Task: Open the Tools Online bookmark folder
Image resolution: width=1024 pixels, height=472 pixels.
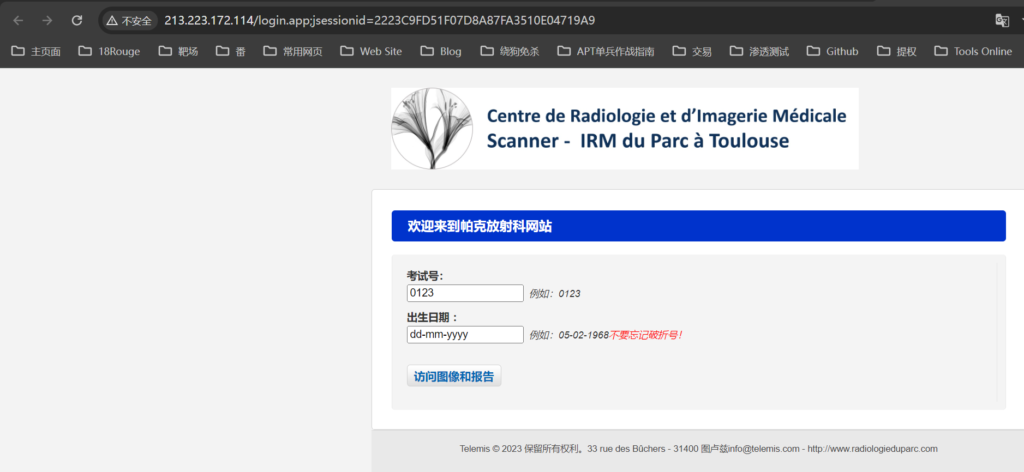Action: click(x=973, y=52)
